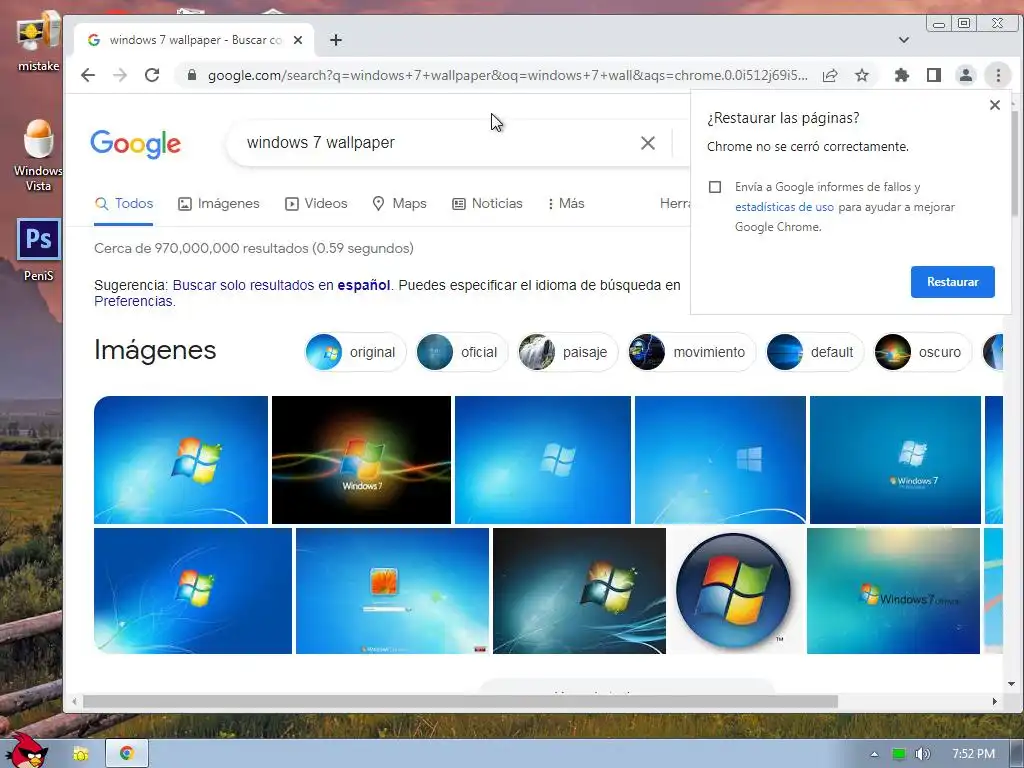Screen dimensions: 1024x768
Task: Click the horizontal scrollbar thumb
Action: 460,701
